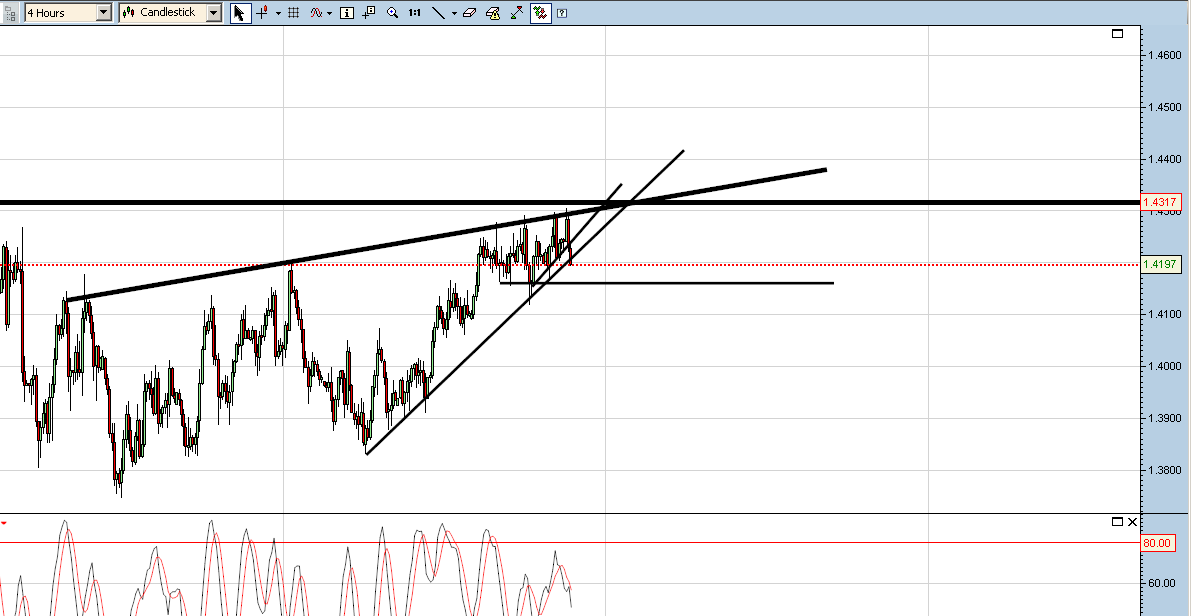Select the data cursor plus-box tool
This screenshot has width=1192, height=616.
tap(369, 13)
